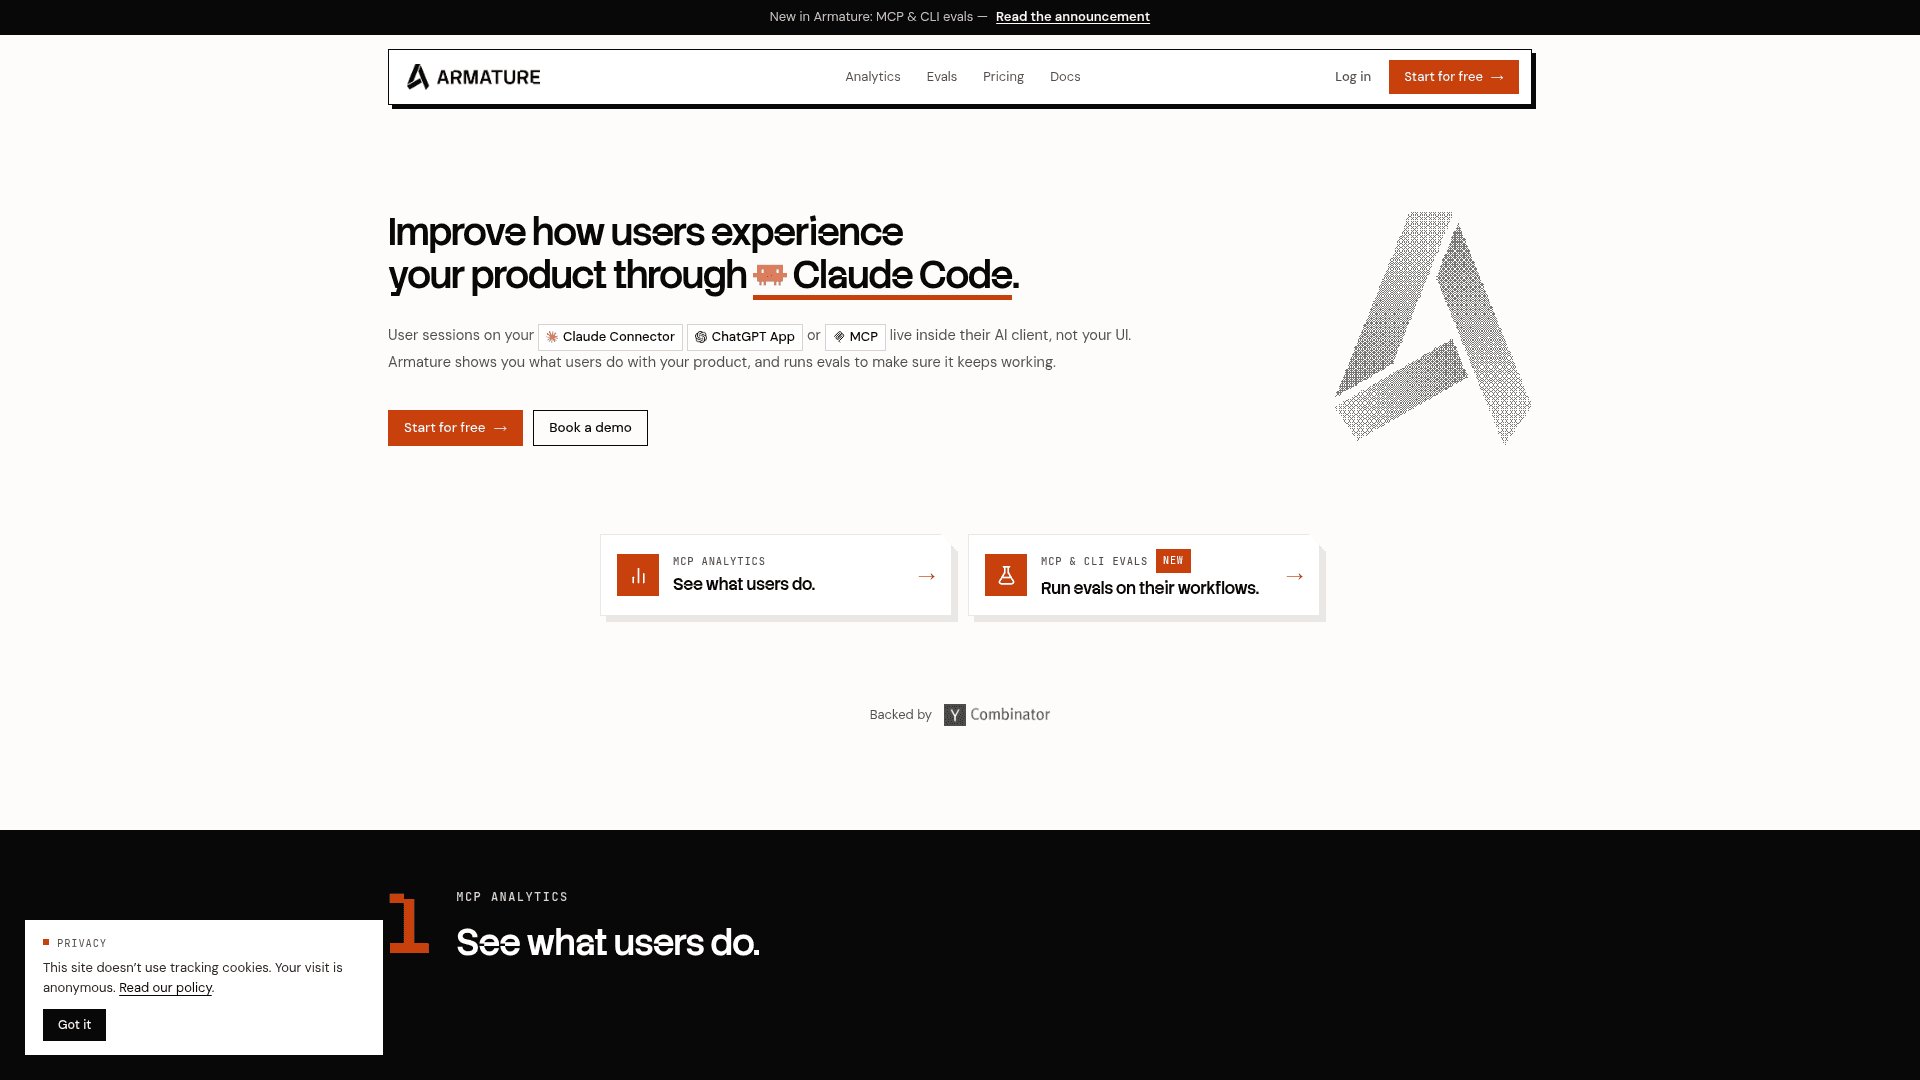
Task: Select the Claude Connector chip
Action: pyautogui.click(x=610, y=337)
